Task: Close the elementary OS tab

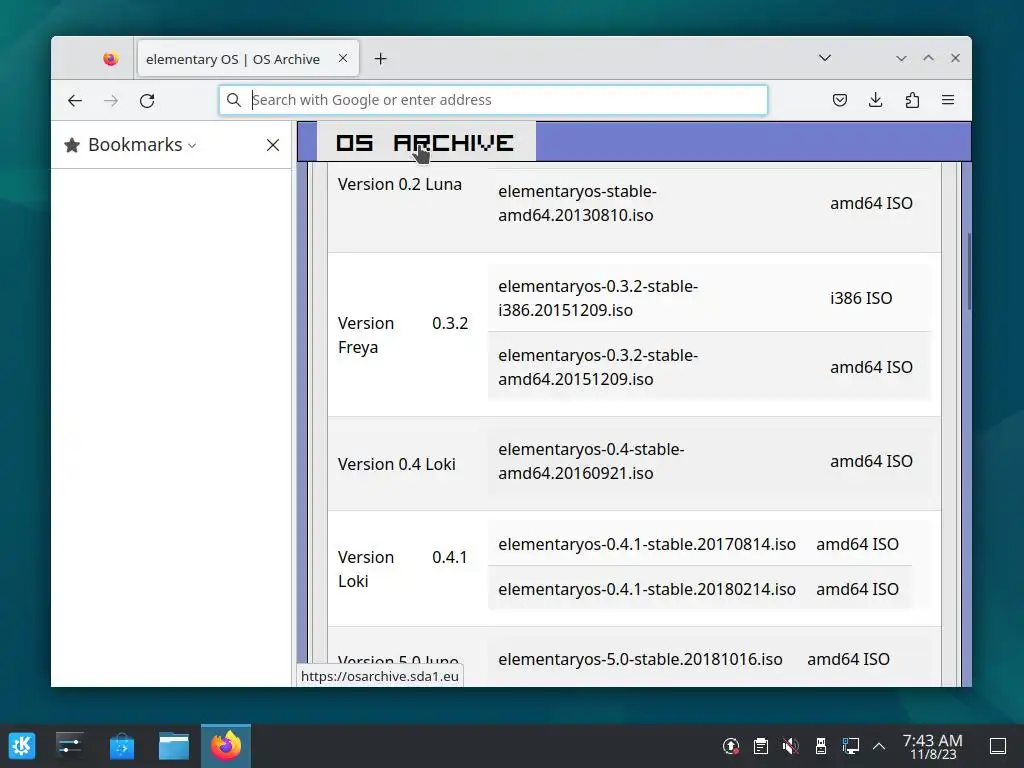Action: pyautogui.click(x=343, y=58)
